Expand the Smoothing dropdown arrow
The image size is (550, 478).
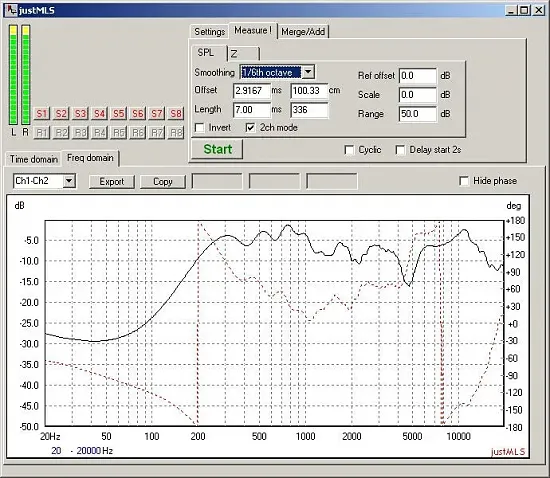(x=308, y=72)
